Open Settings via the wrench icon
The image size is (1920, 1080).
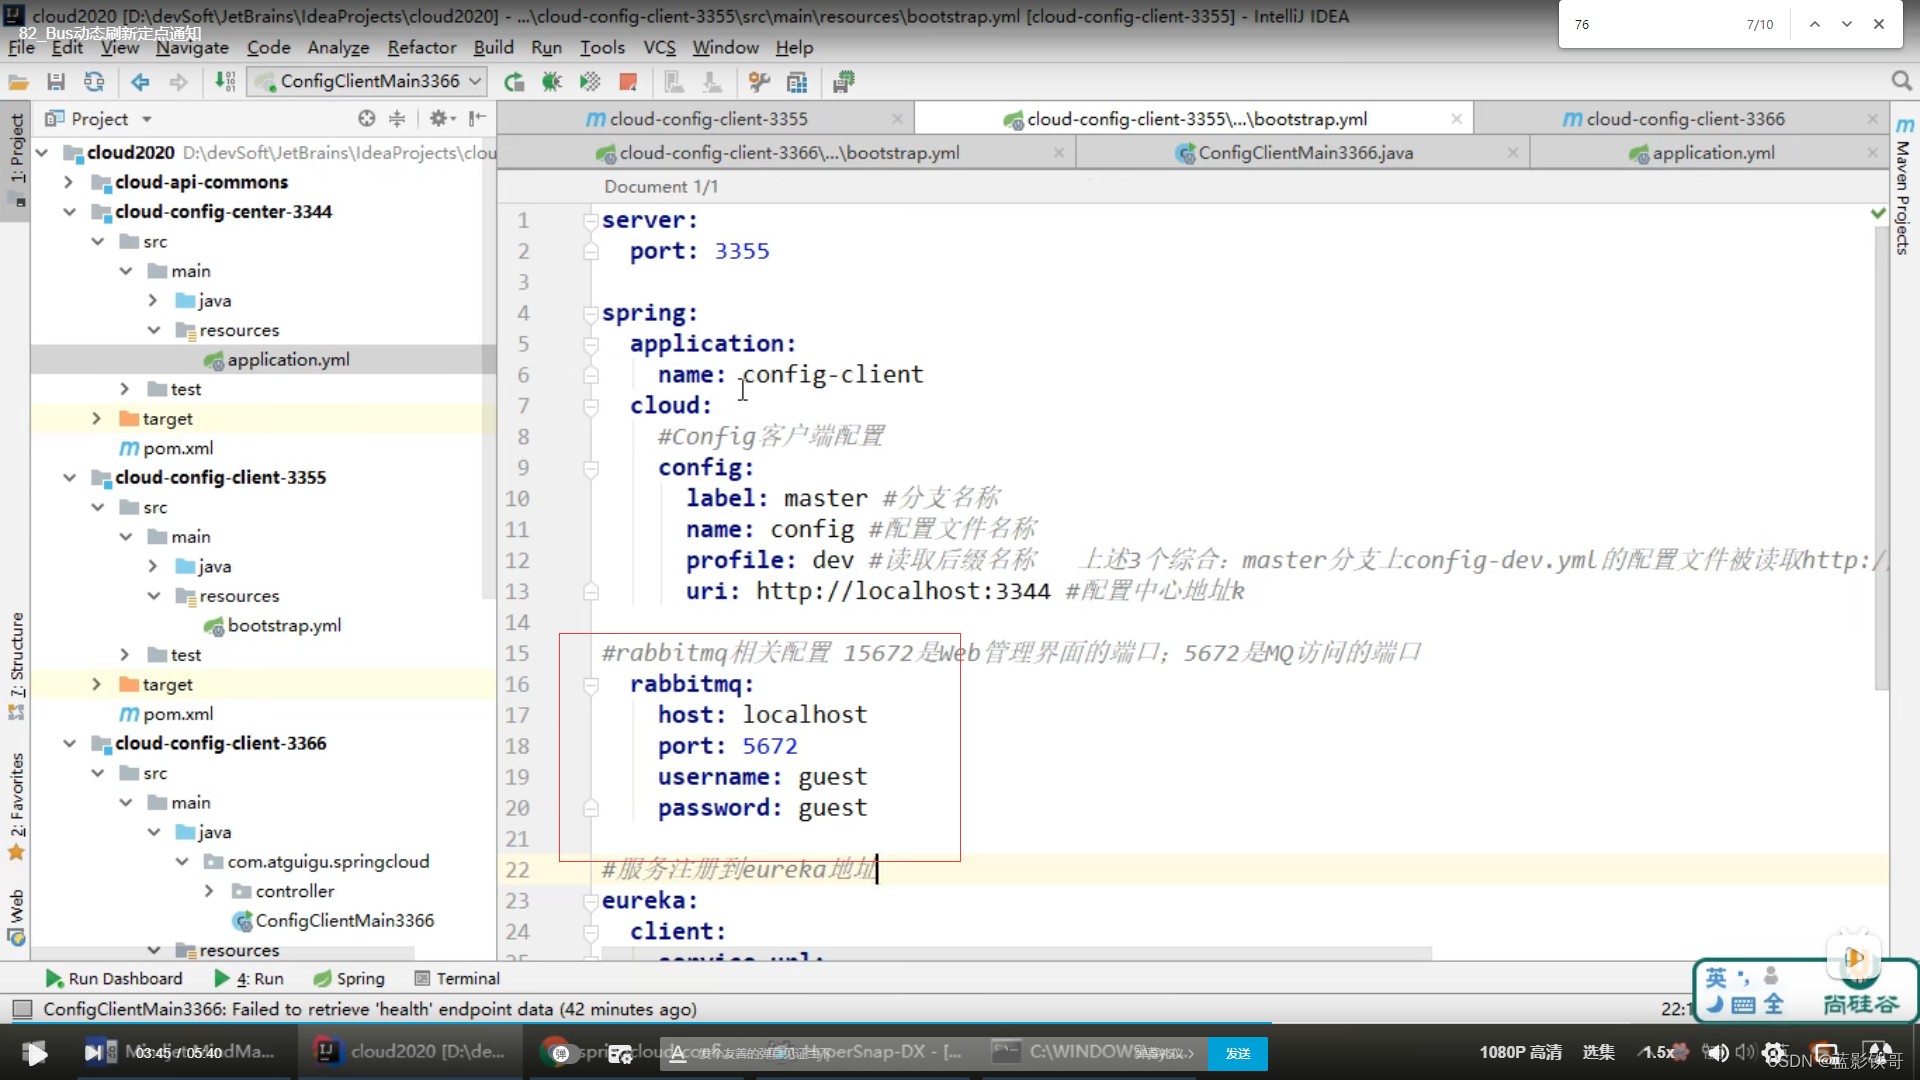coord(759,82)
